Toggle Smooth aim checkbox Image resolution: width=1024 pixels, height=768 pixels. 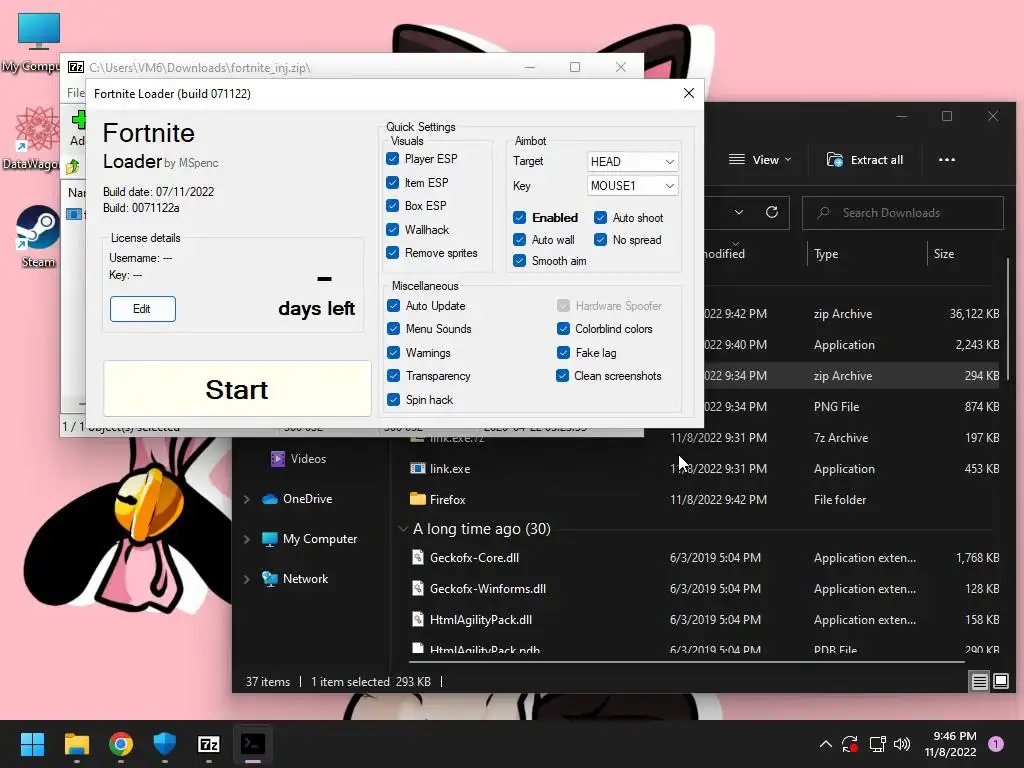point(519,261)
